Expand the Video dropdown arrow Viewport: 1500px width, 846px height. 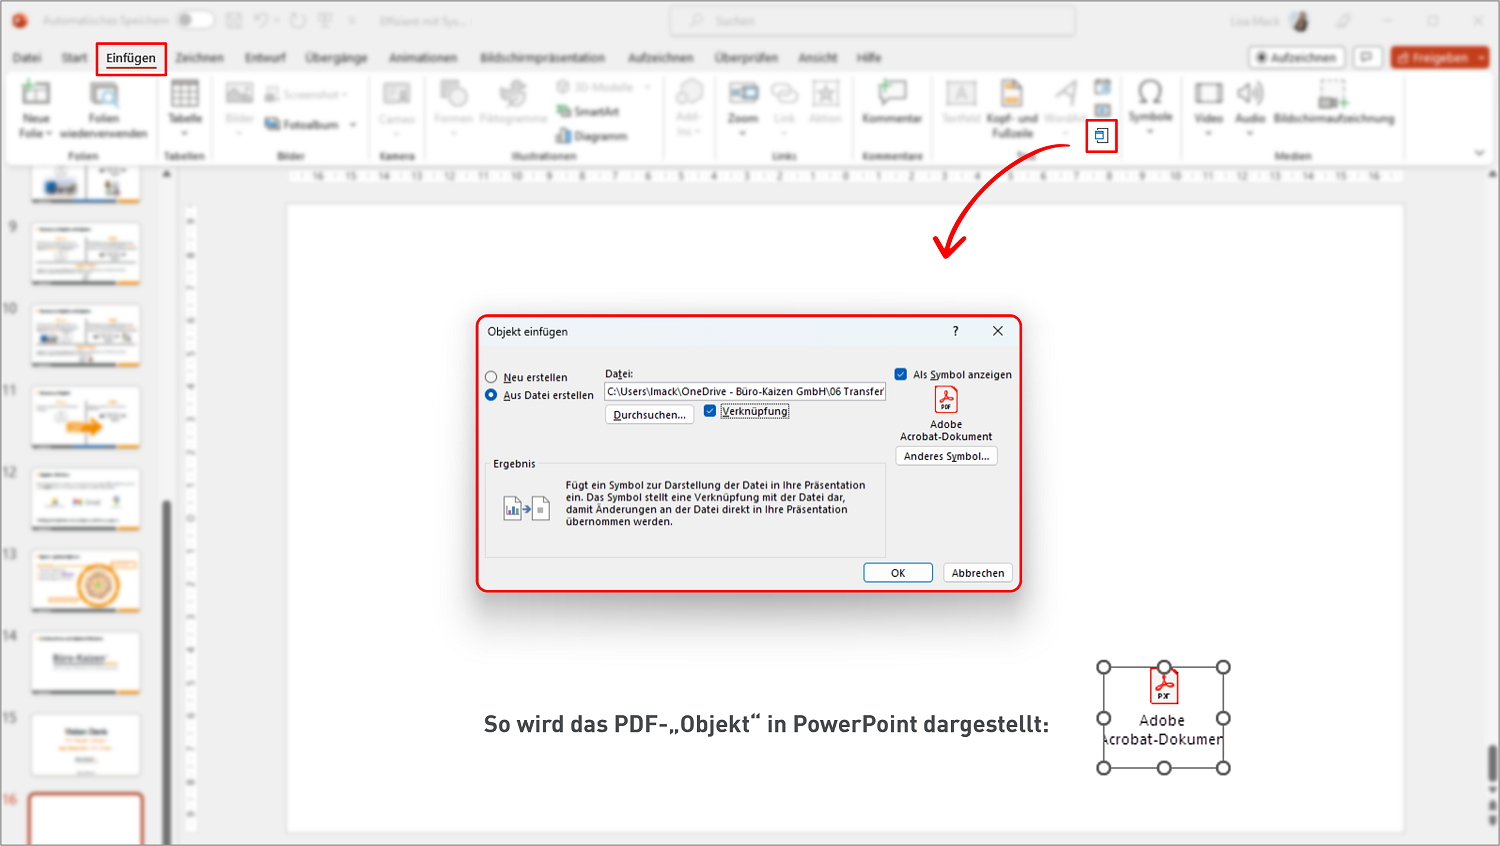point(1208,133)
